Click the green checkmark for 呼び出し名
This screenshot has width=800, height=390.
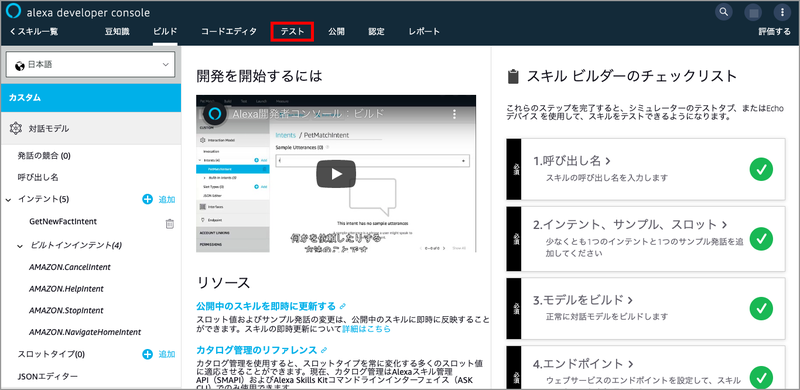tap(761, 169)
